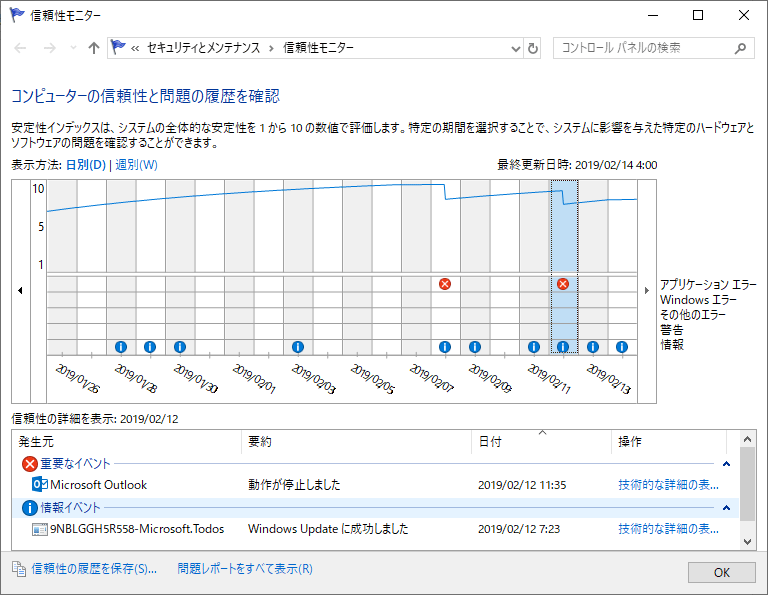
Task: Go to the セキュリティとメンテナンス breadcrumb
Action: tap(203, 48)
